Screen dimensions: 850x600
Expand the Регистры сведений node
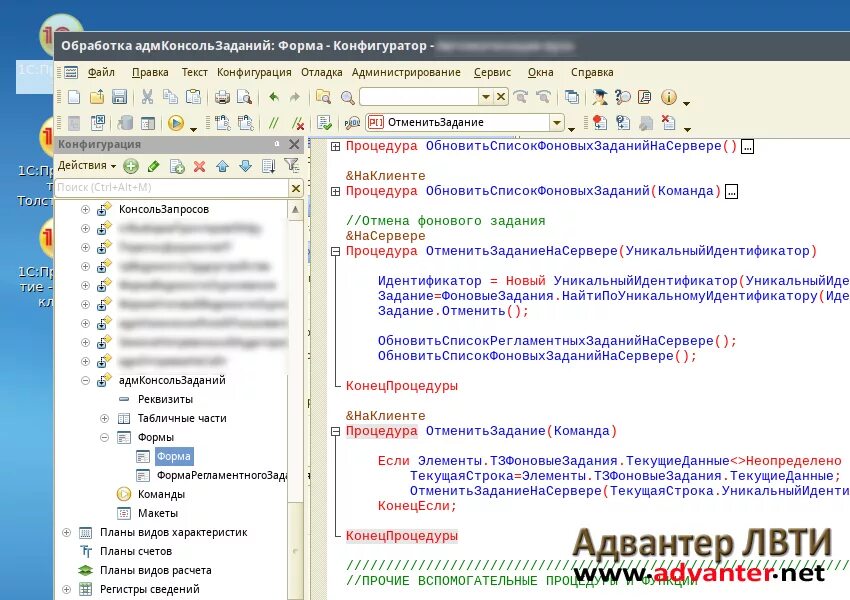pos(66,589)
